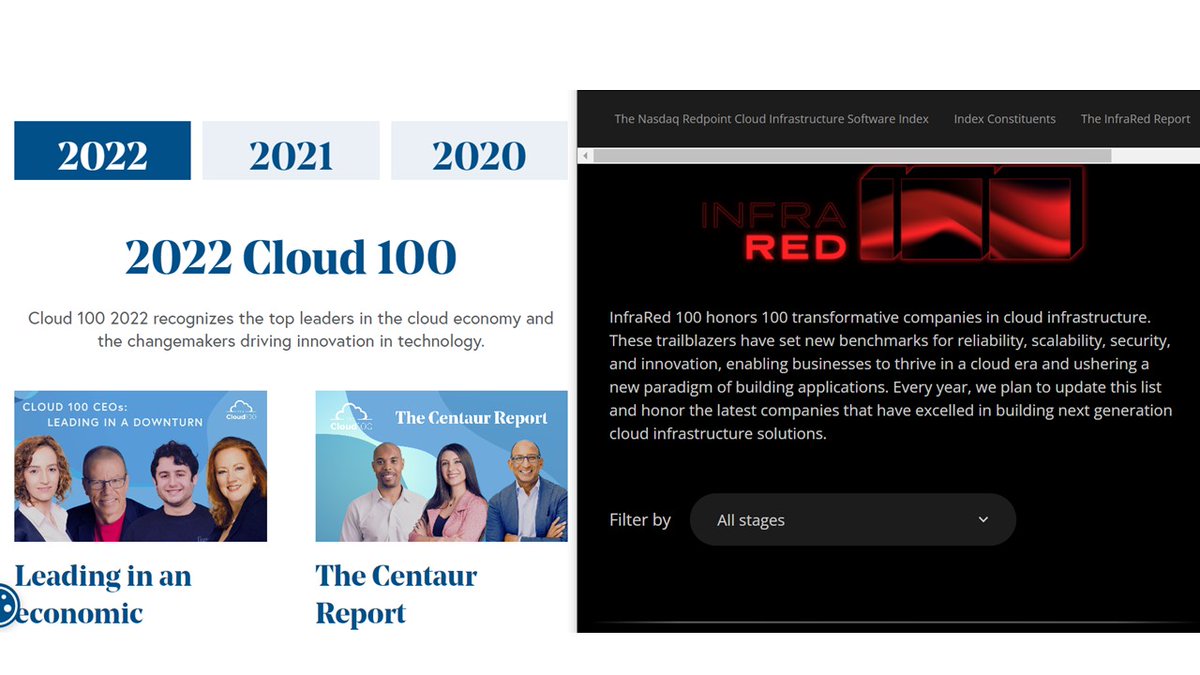This screenshot has width=1200, height=675.
Task: Expand the All stages filter dropdown
Action: [853, 520]
